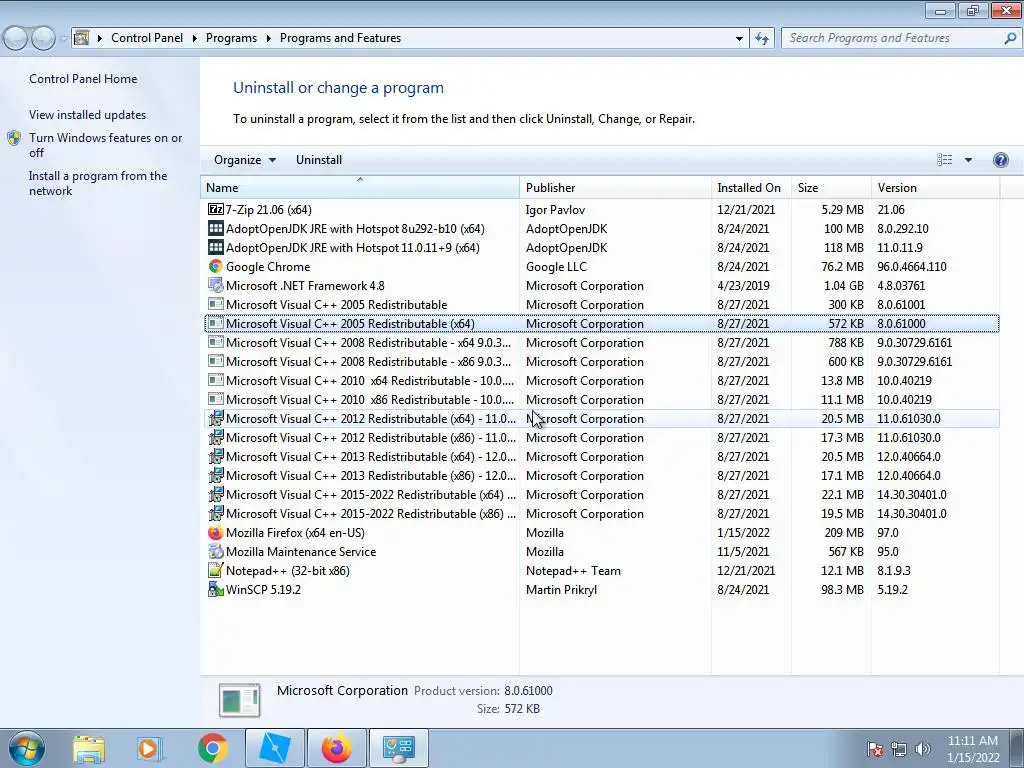
Task: Click the back navigation arrow button
Action: coord(16,38)
